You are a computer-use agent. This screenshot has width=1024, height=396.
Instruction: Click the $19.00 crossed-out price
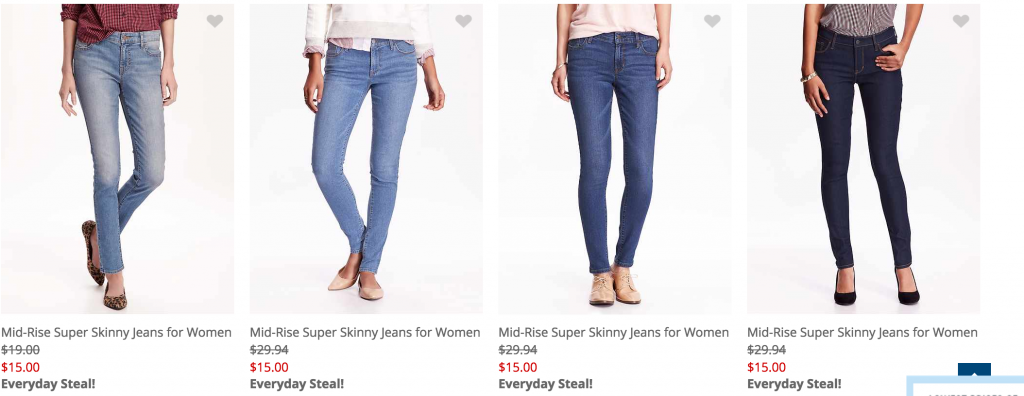(x=20, y=350)
